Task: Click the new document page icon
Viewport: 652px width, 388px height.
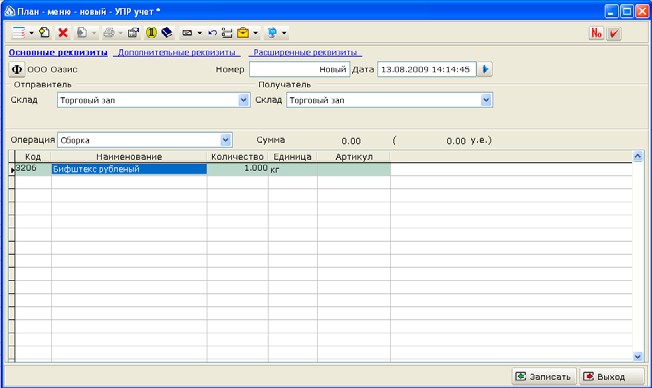Action: pyautogui.click(x=44, y=32)
